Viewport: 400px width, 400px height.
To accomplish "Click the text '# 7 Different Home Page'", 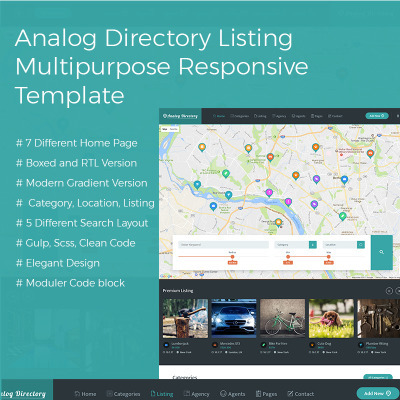I will click(77, 143).
